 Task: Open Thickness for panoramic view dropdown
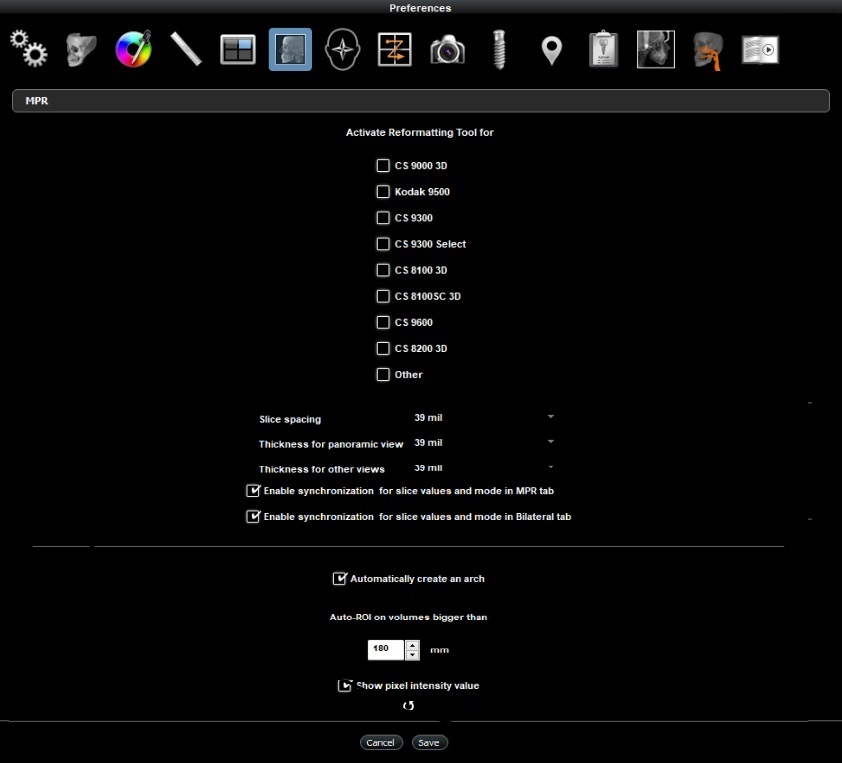point(550,442)
